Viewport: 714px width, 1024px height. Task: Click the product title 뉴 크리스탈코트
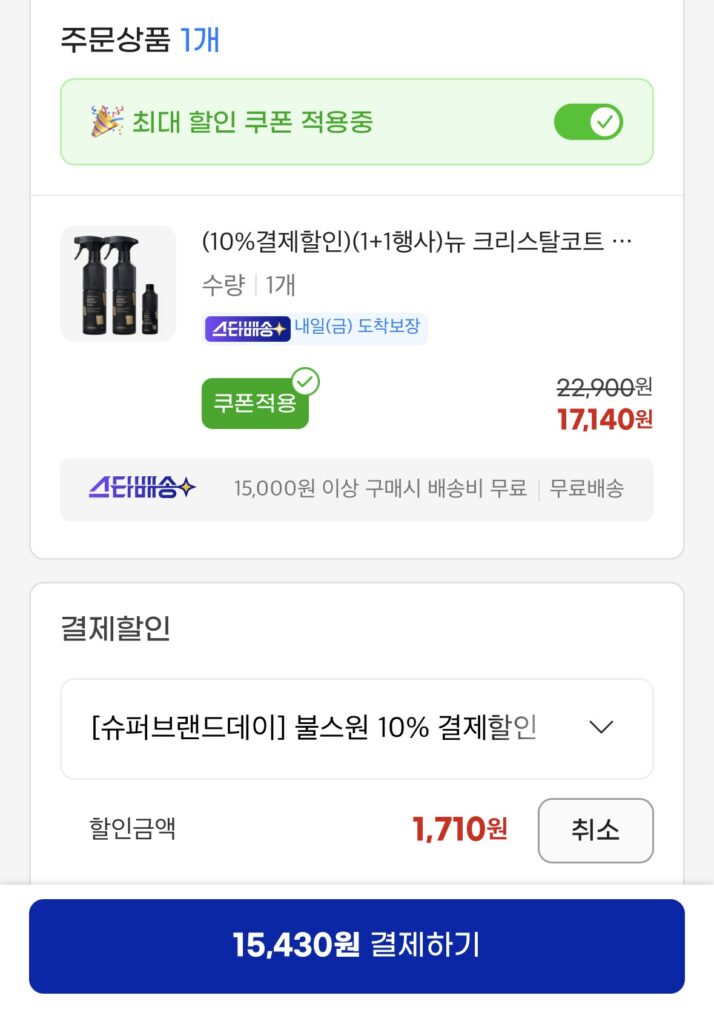click(x=420, y=240)
